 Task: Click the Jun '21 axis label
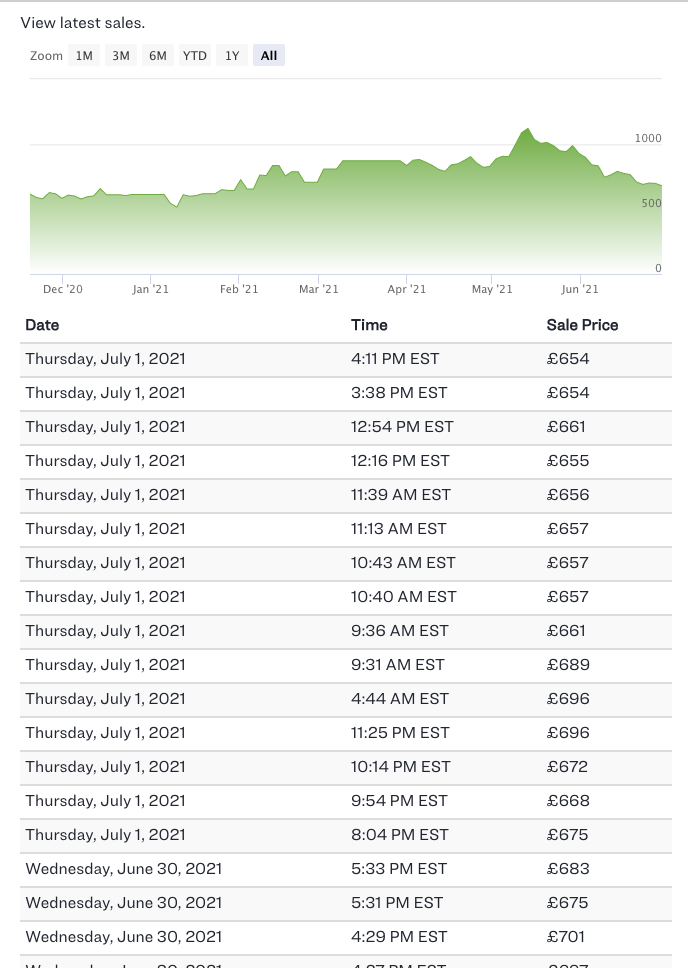pos(580,289)
